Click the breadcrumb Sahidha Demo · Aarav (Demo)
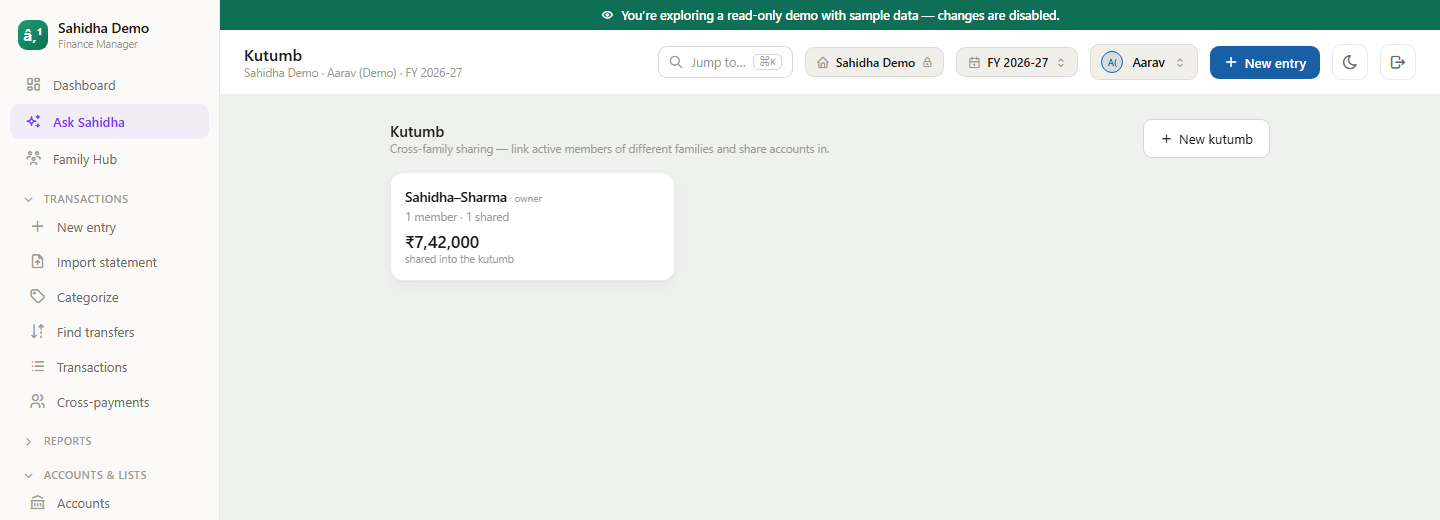Viewport: 1440px width, 520px height. coord(322,73)
